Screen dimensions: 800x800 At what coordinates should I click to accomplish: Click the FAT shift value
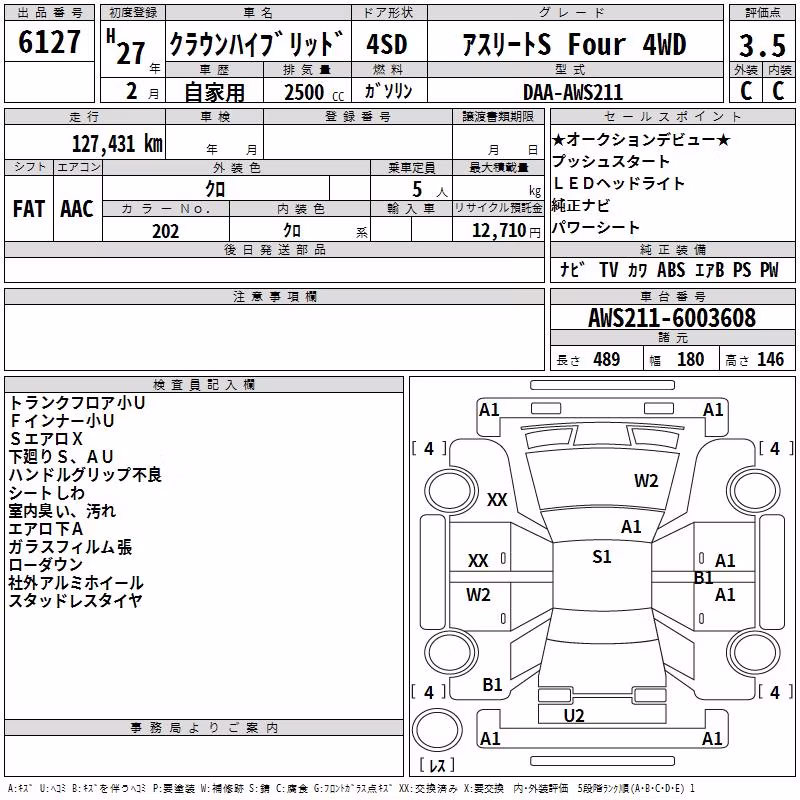pyautogui.click(x=29, y=209)
